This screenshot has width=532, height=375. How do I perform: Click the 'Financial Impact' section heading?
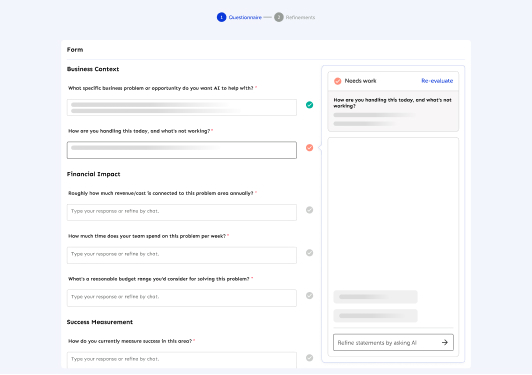tap(94, 174)
